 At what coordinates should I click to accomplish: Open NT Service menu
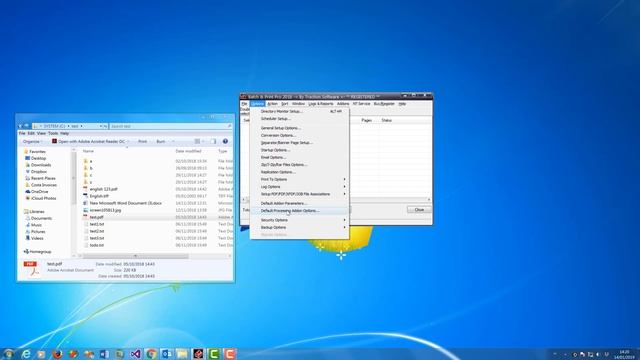coord(361,104)
